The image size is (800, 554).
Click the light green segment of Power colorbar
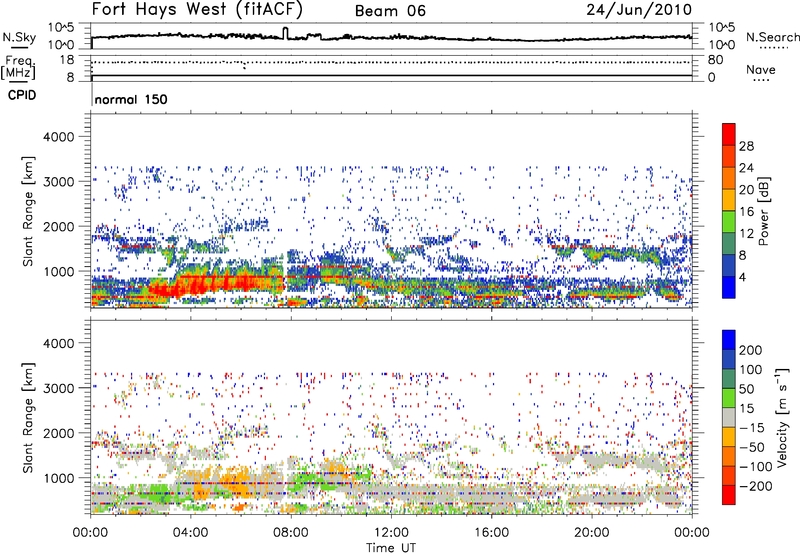click(729, 222)
